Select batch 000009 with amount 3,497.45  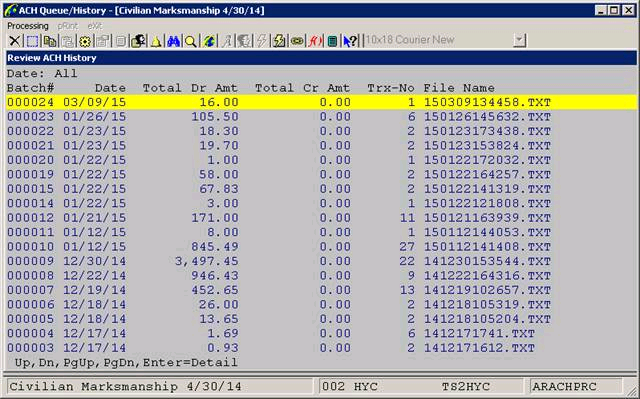click(321, 261)
